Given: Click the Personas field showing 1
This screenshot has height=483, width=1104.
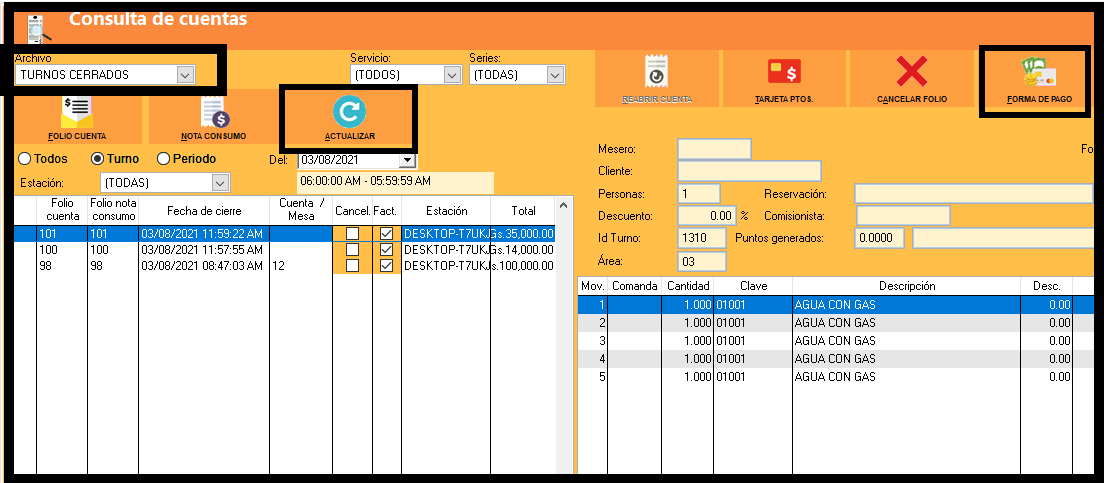Looking at the screenshot, I should (x=698, y=194).
